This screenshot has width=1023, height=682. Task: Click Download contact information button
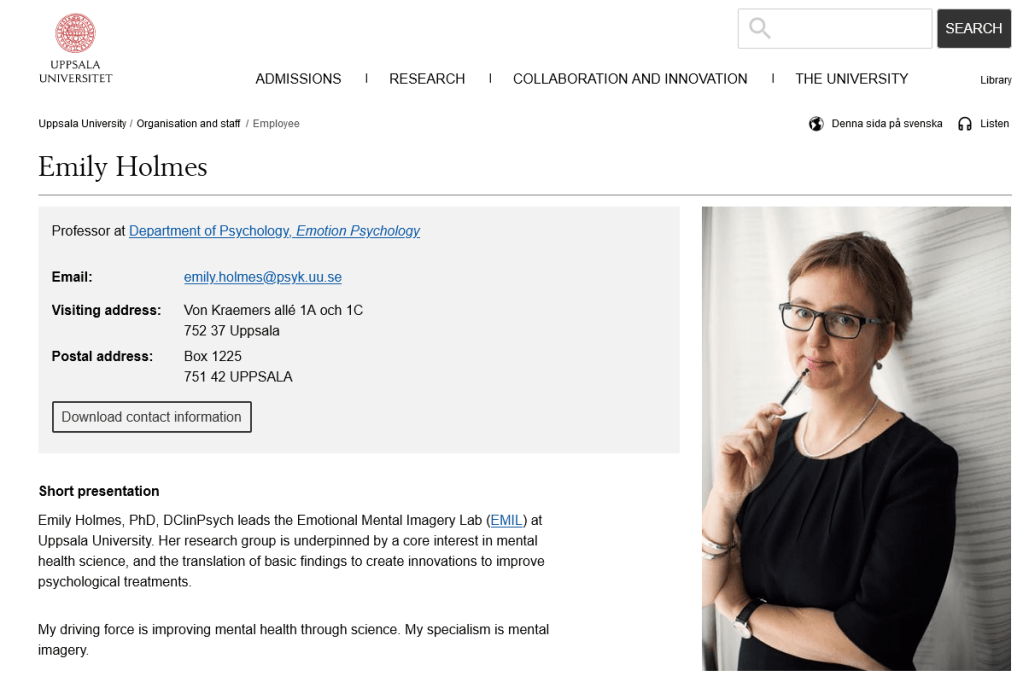coord(151,417)
